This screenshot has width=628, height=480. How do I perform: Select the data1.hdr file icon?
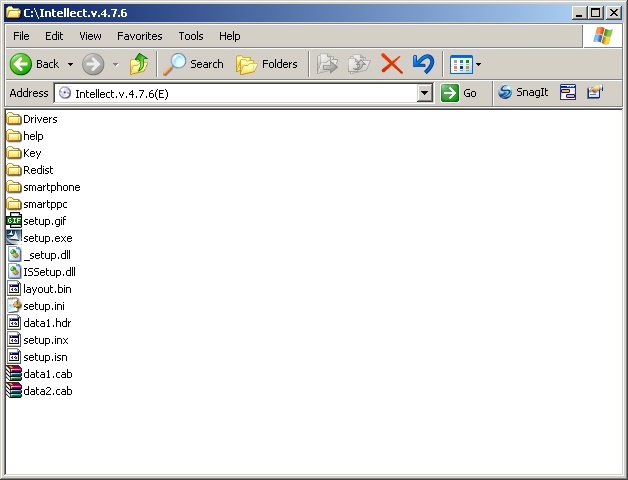(14, 323)
